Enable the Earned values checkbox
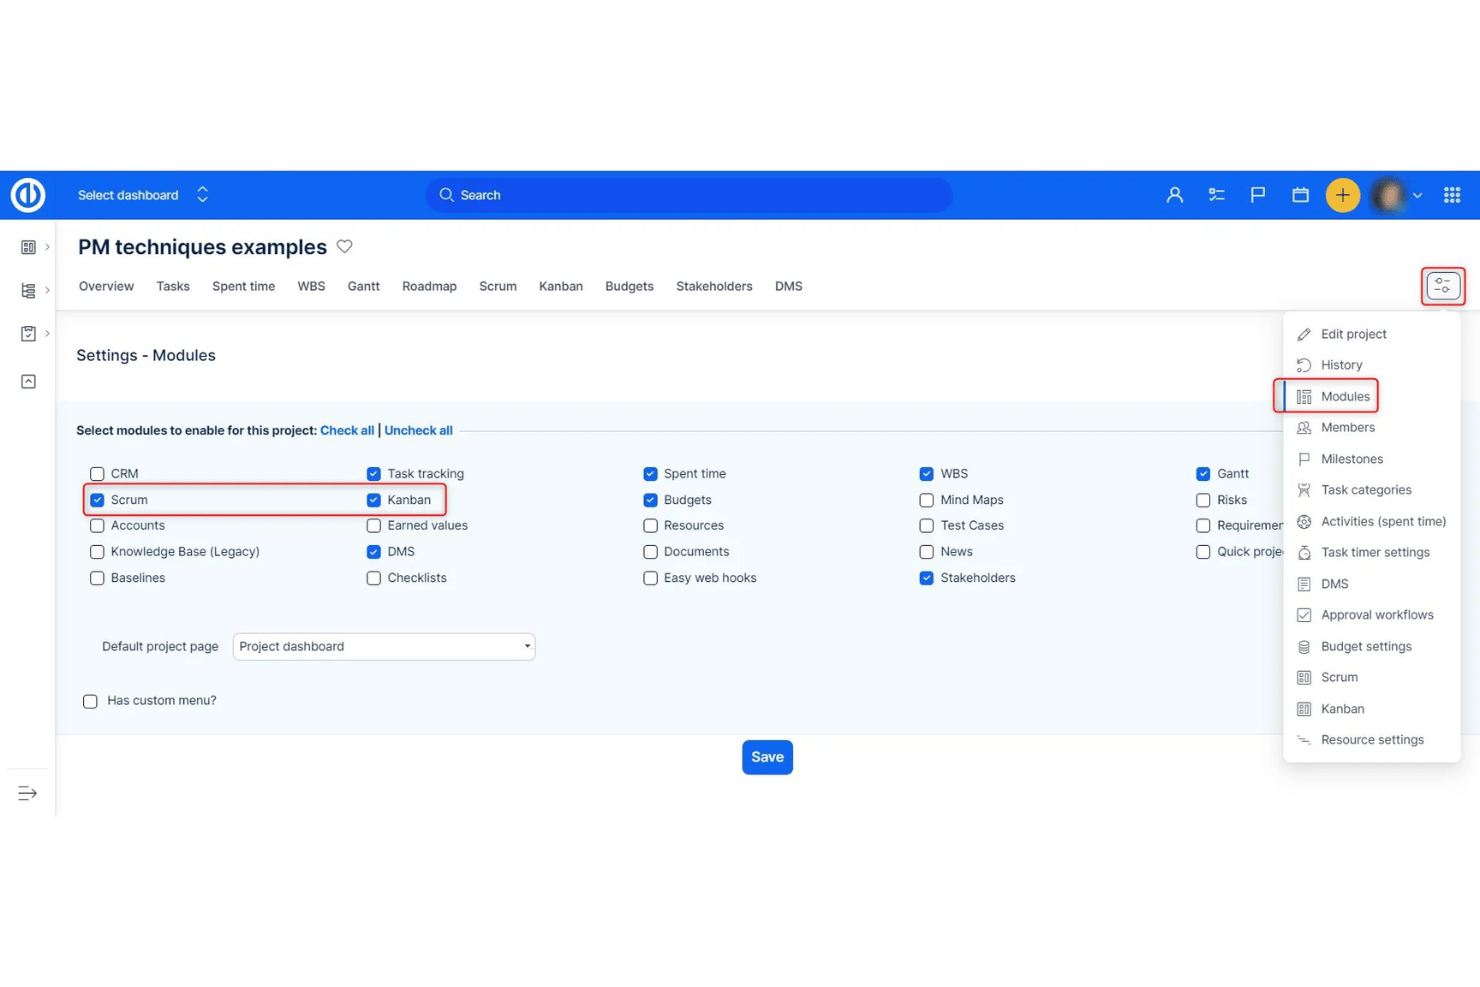Image resolution: width=1480 pixels, height=987 pixels. point(373,526)
